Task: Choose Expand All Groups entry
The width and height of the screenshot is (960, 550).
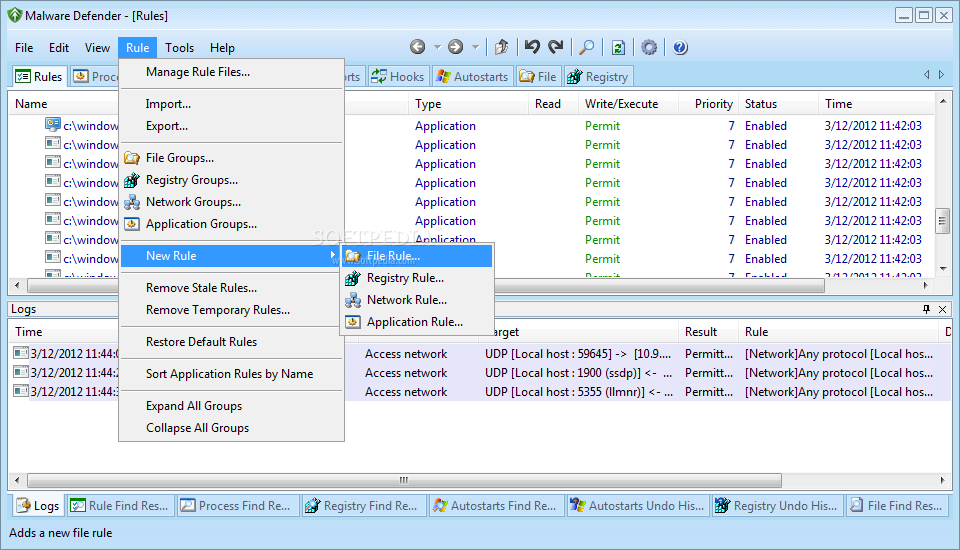Action: click(231, 405)
